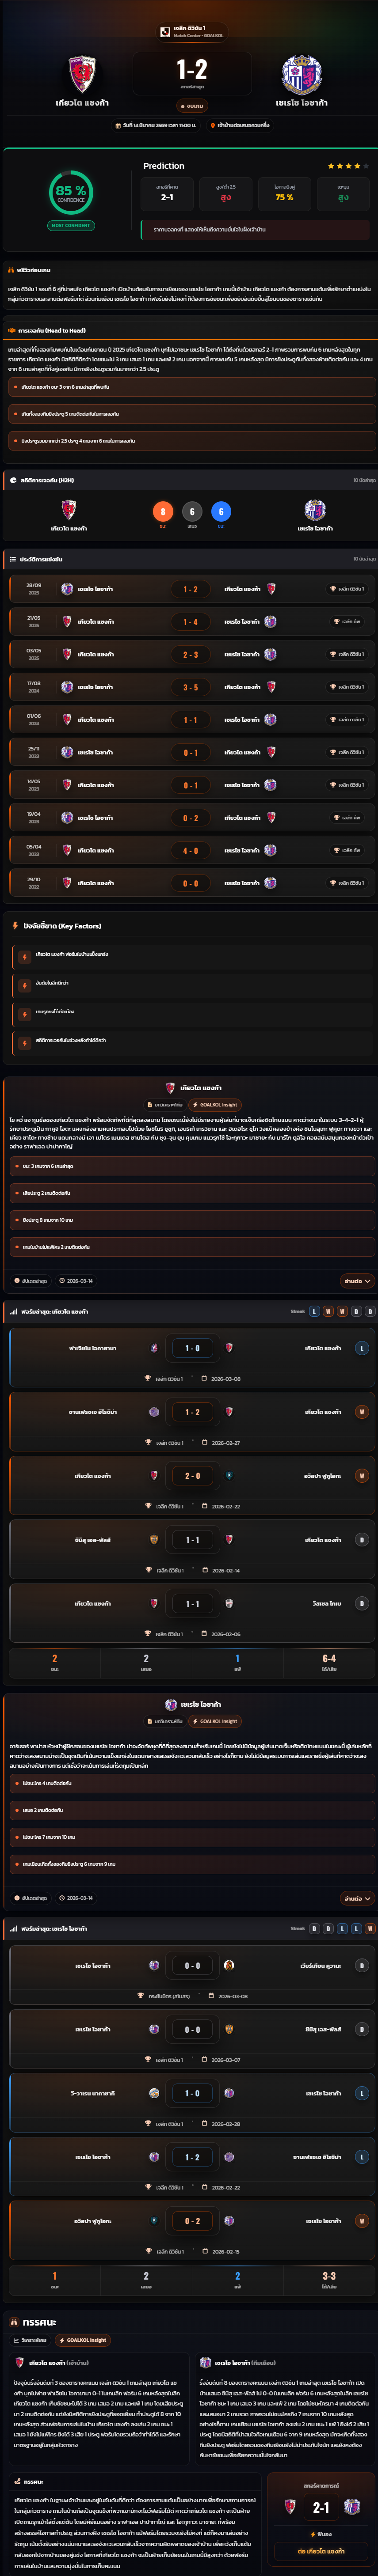Expand first Key Factors item with lightning icon
378x2576 pixels.
(x=189, y=954)
